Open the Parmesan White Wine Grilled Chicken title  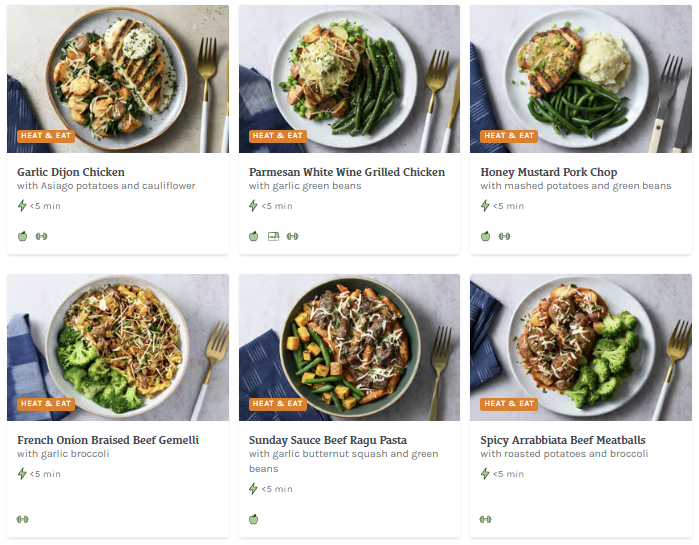click(346, 172)
